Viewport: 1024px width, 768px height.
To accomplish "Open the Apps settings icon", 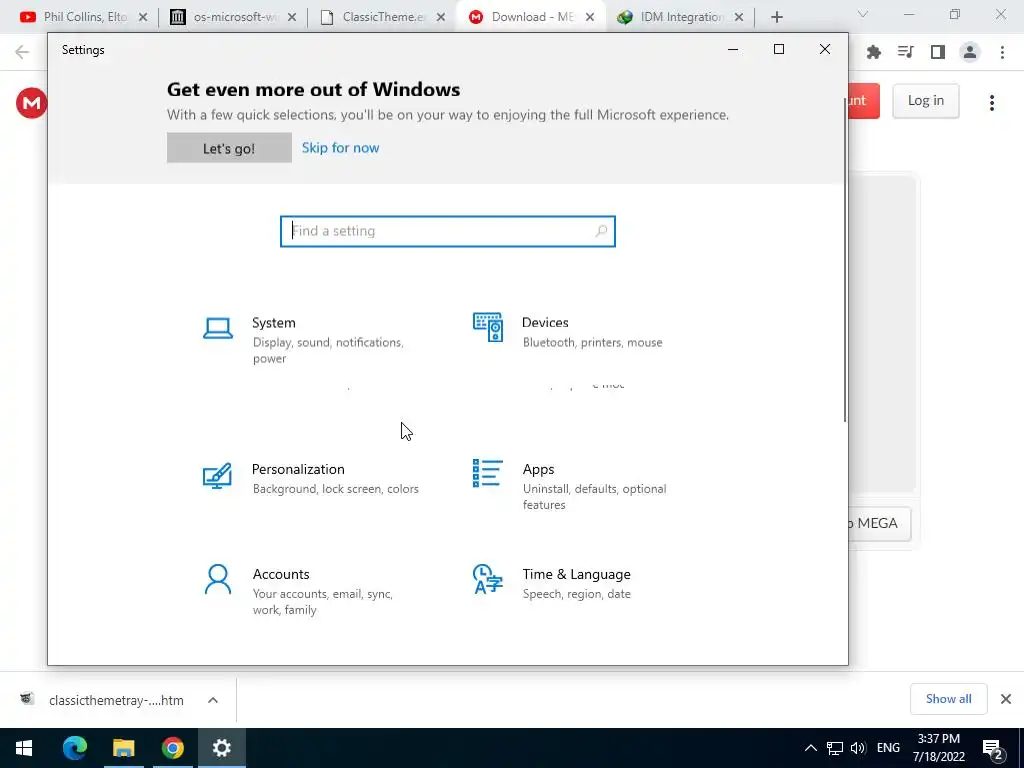I will click(487, 473).
